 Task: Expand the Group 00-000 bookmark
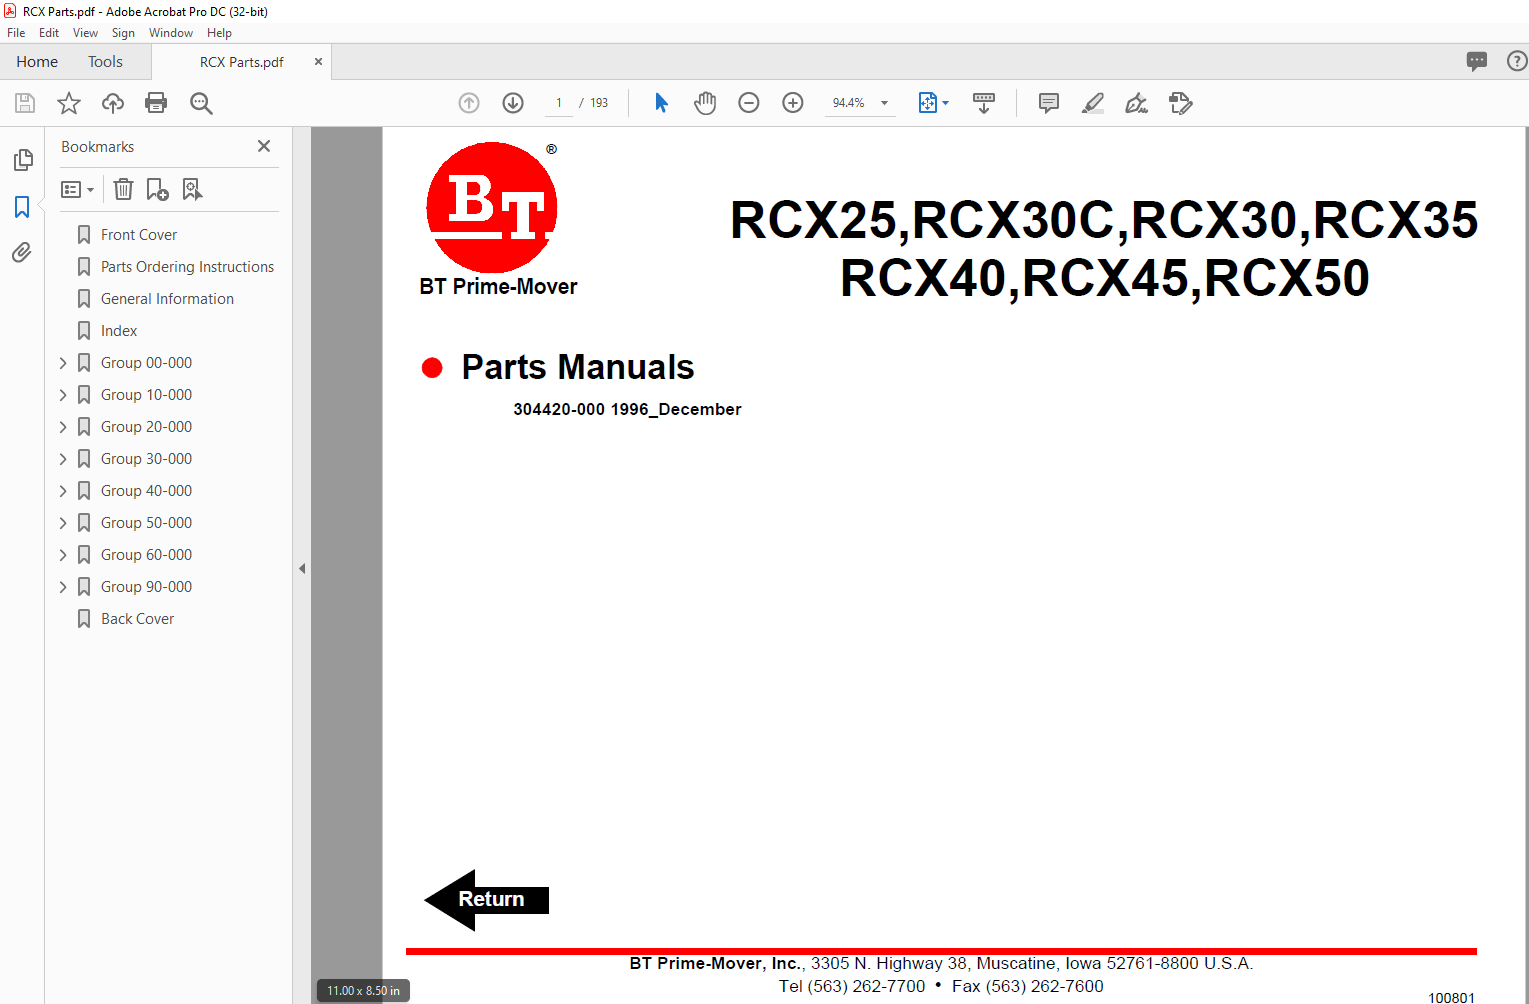63,363
